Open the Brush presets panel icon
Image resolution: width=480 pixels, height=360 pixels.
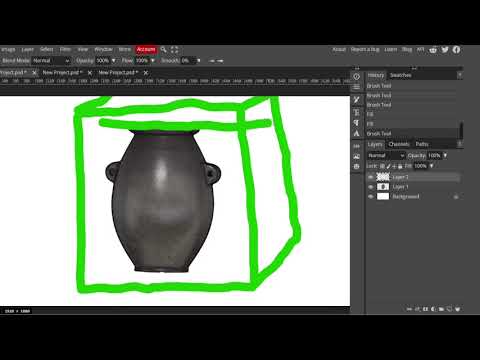(x=357, y=100)
